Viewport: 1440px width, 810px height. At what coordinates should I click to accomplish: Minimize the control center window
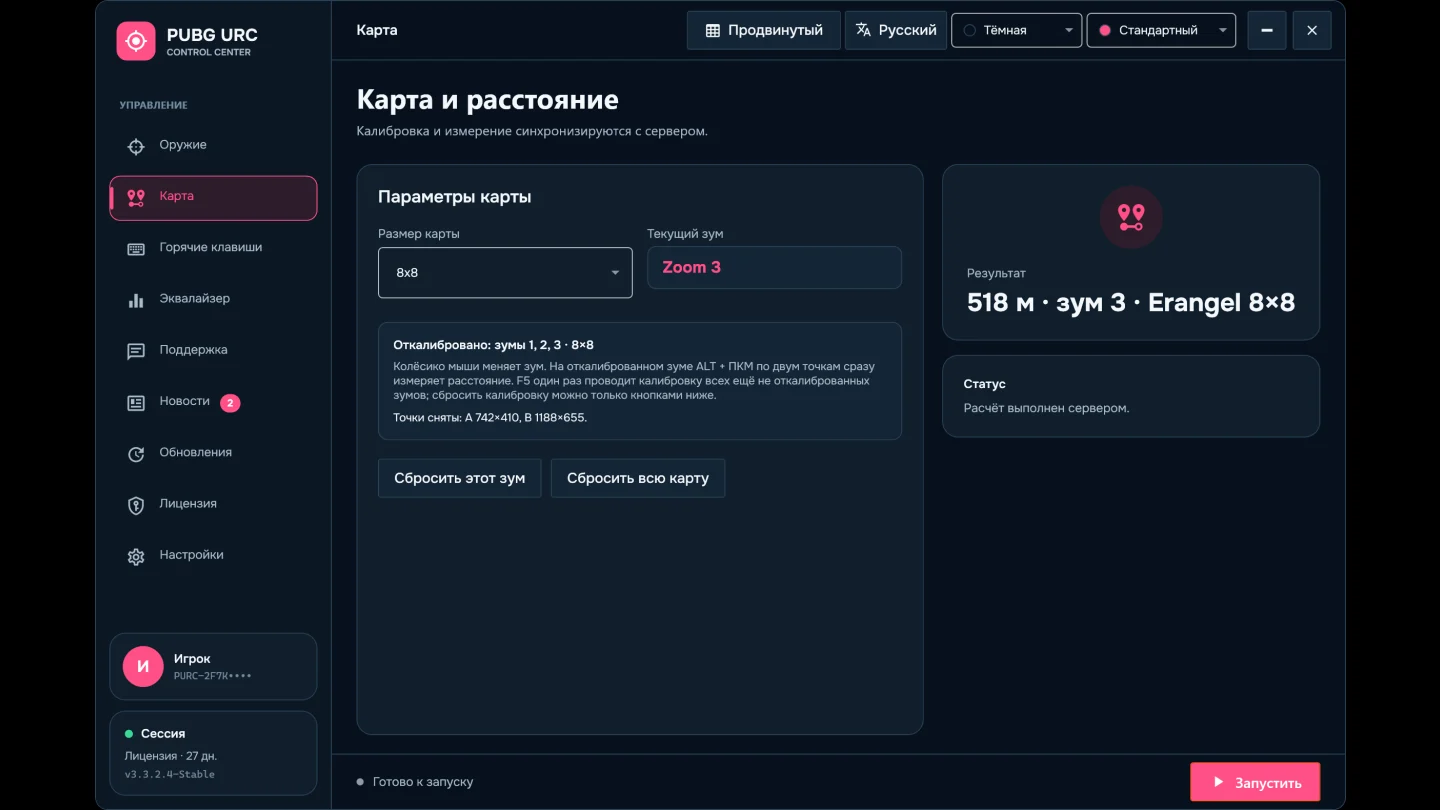coord(1267,30)
